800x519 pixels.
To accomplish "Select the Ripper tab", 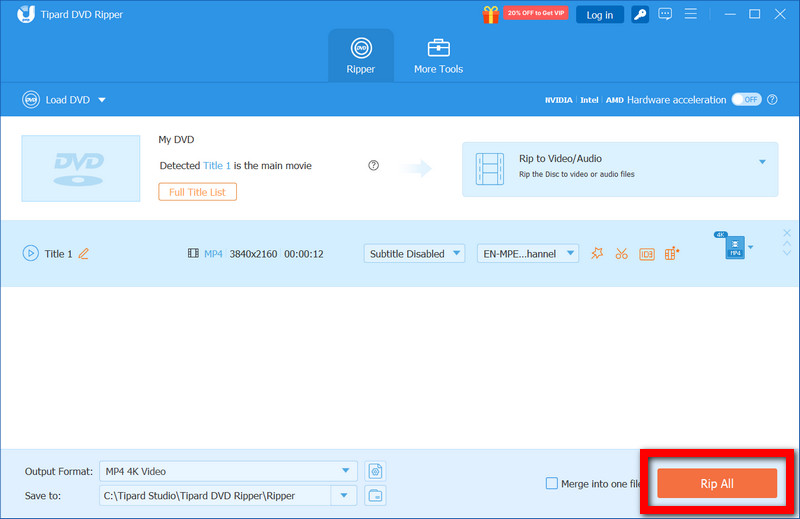I will click(361, 56).
